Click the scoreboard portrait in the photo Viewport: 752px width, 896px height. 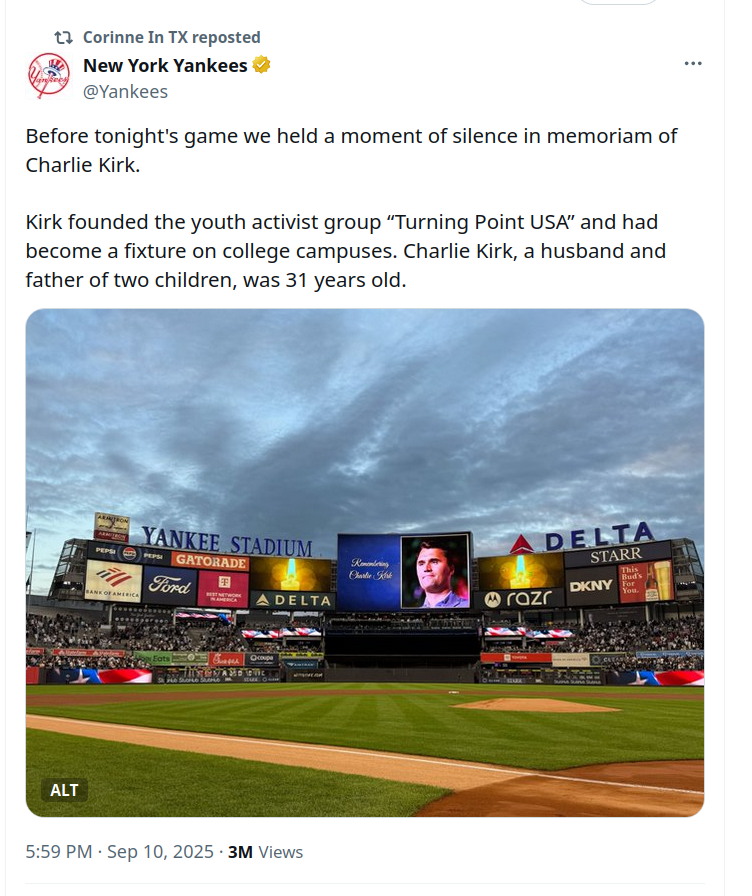click(x=435, y=571)
